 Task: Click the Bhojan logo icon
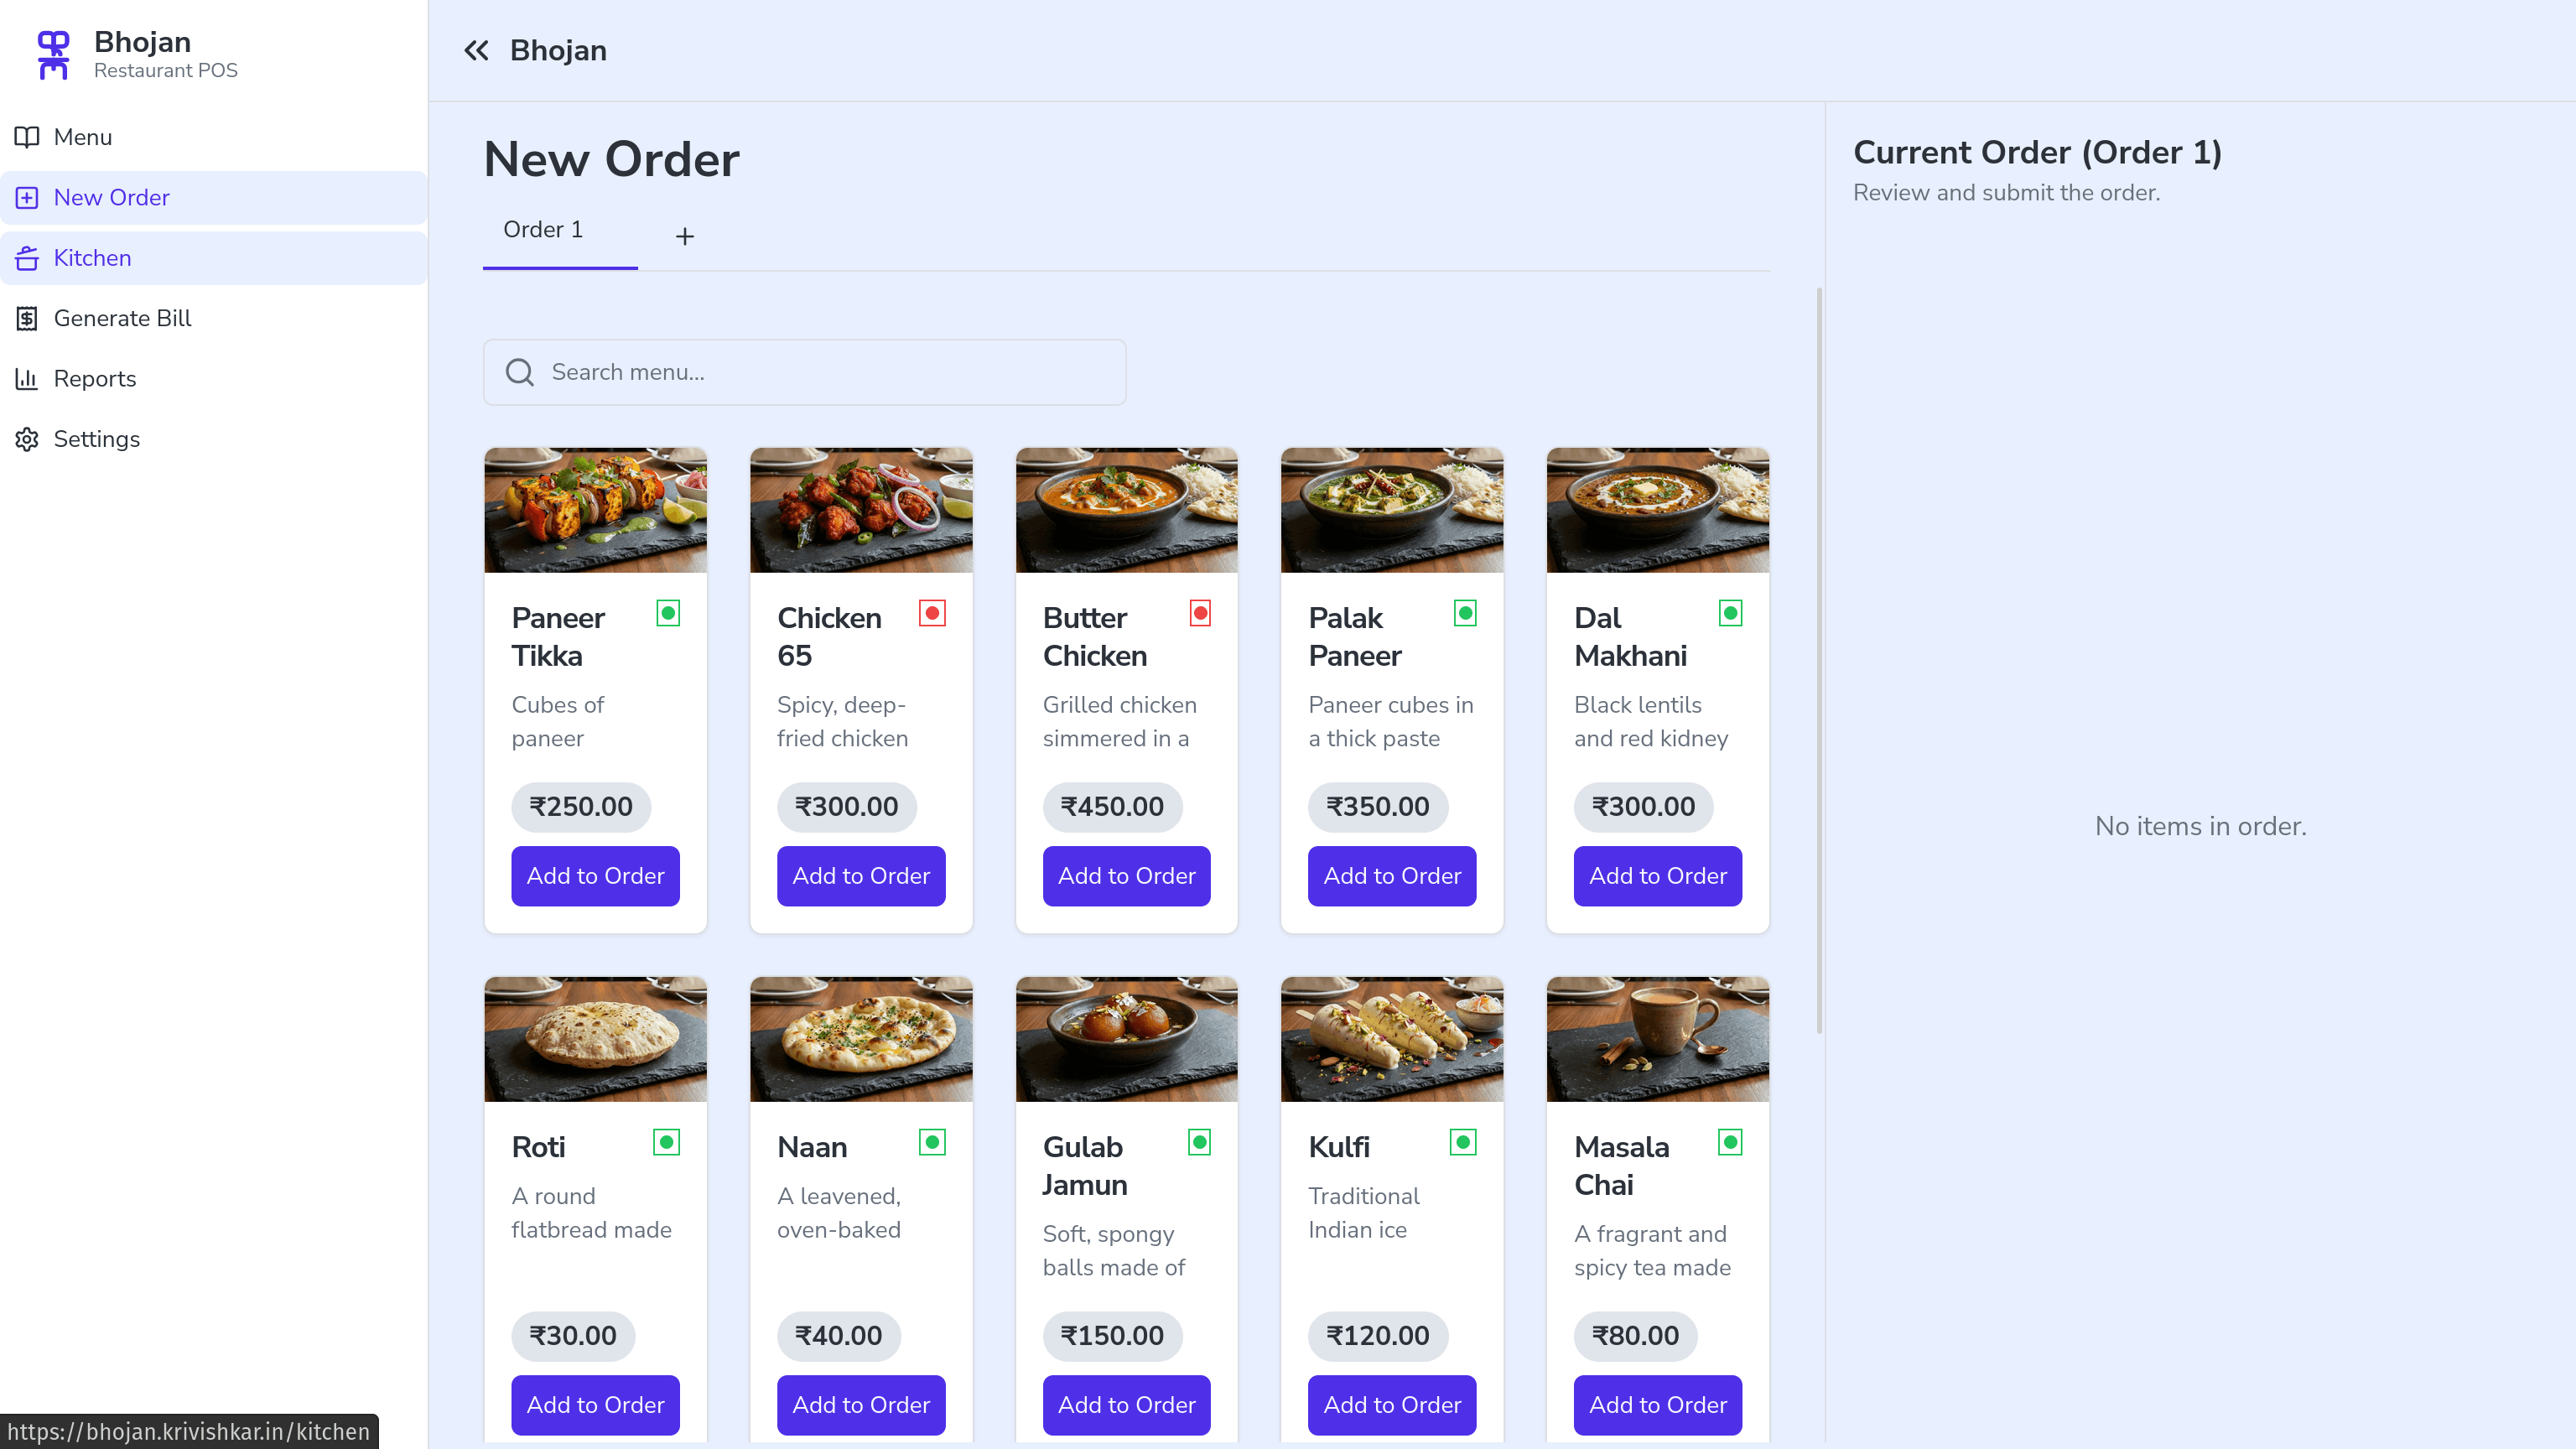pyautogui.click(x=52, y=55)
